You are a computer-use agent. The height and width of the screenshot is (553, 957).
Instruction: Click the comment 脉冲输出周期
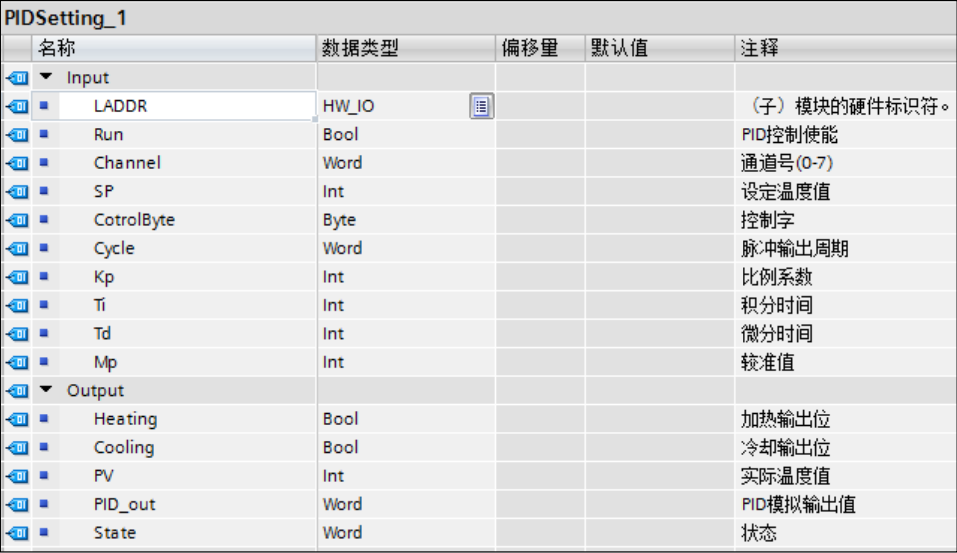(x=795, y=248)
